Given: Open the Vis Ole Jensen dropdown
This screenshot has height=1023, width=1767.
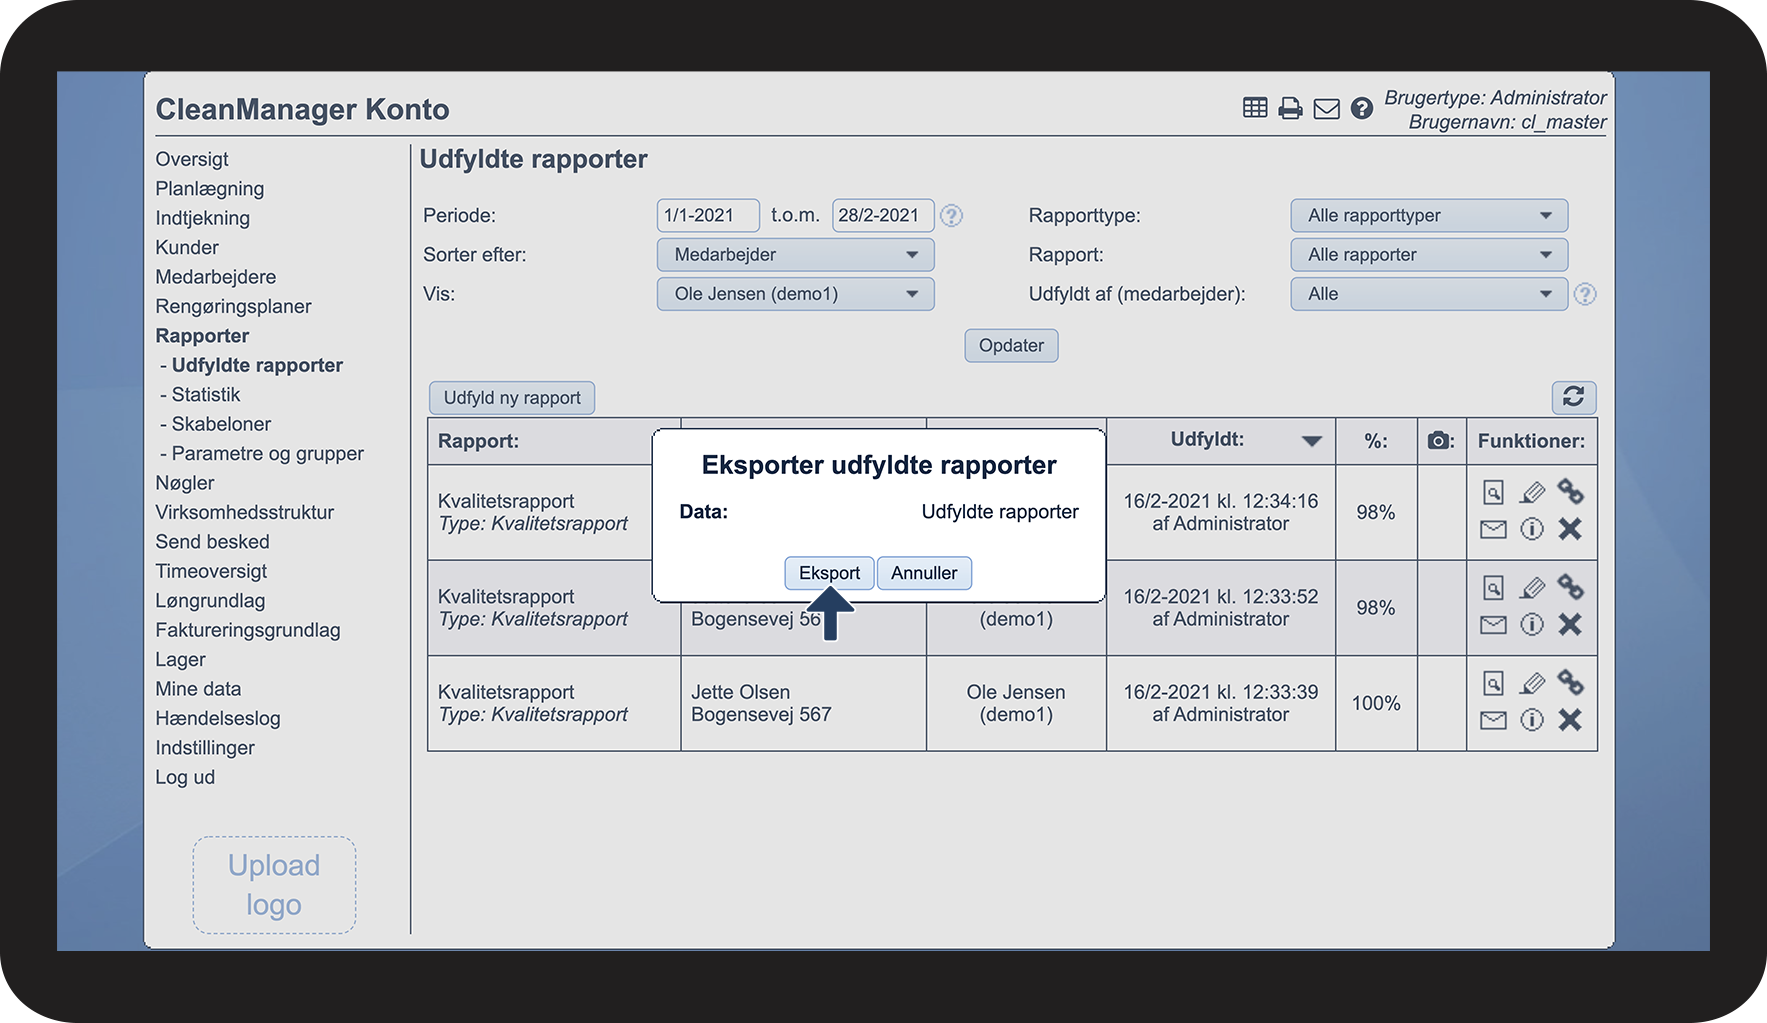Looking at the screenshot, I should click(795, 294).
